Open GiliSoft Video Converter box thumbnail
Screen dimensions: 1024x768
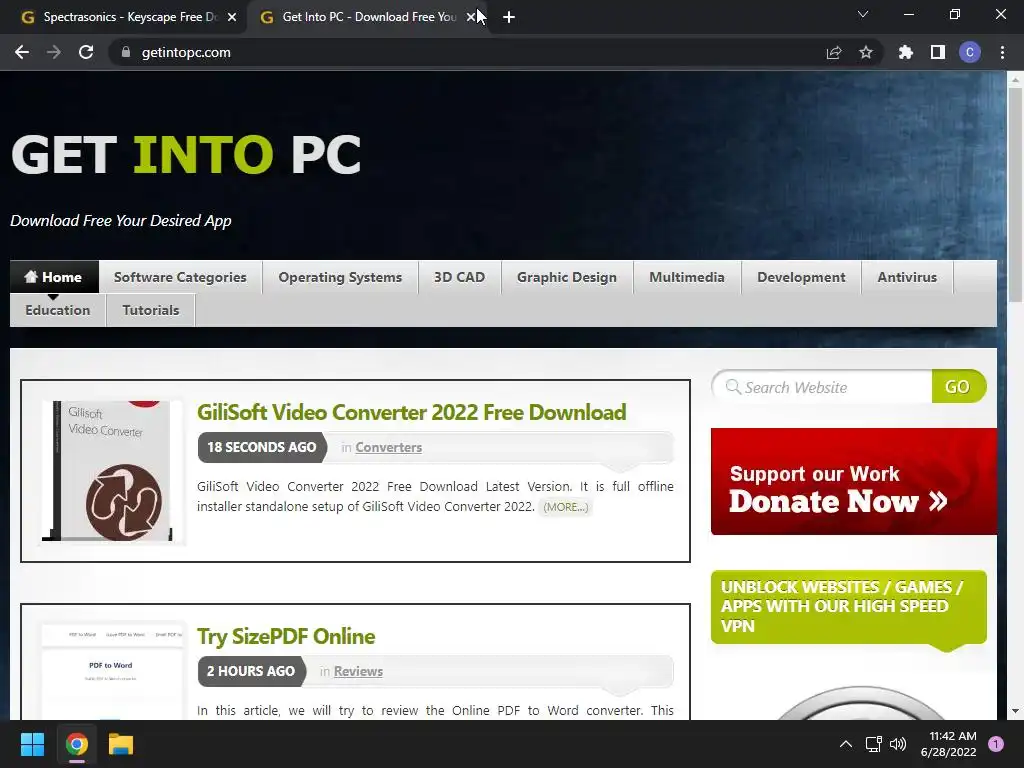pos(112,472)
